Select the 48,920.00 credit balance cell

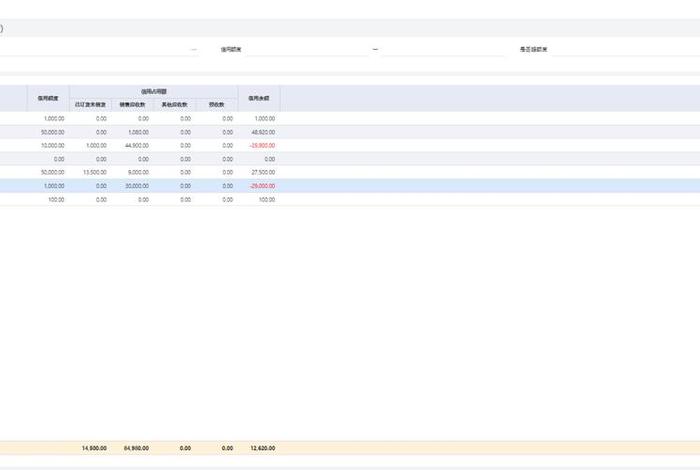coord(261,132)
